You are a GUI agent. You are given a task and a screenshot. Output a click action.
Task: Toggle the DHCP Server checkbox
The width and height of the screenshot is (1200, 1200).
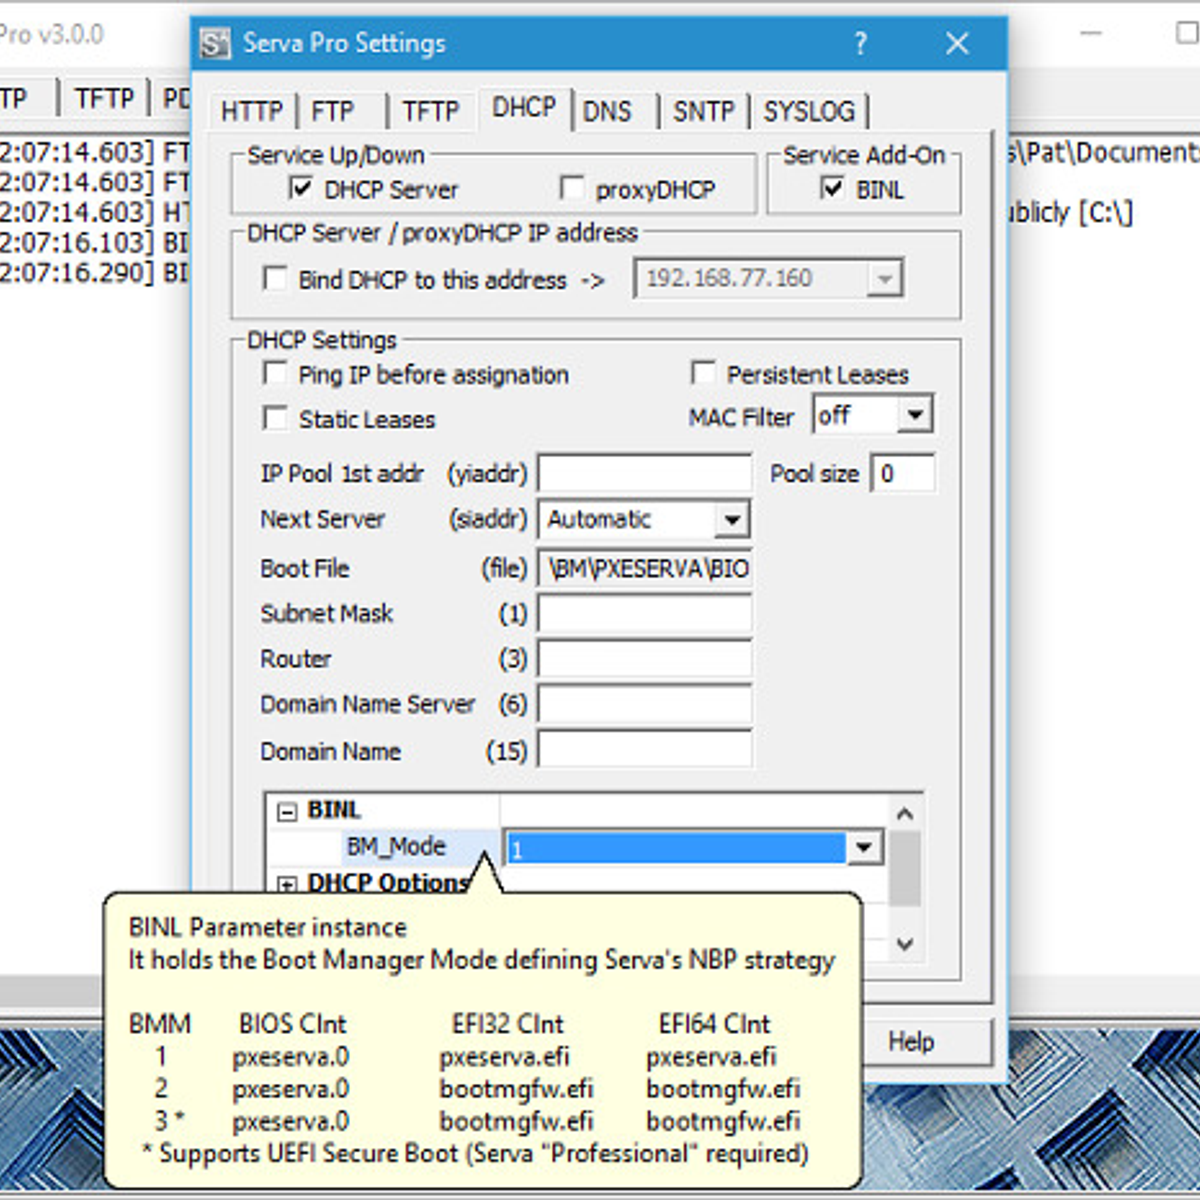tap(301, 188)
